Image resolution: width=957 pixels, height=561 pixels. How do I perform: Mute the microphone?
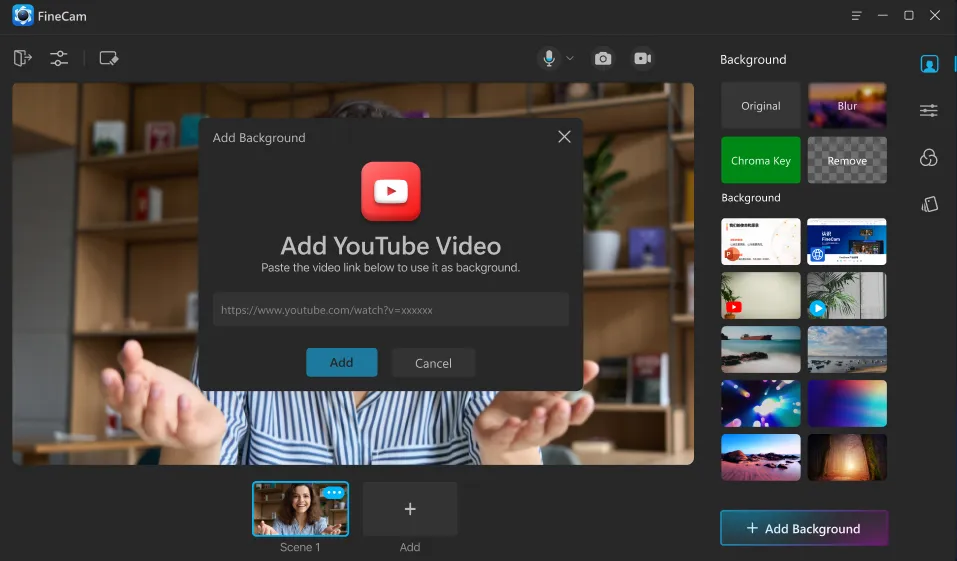(549, 58)
